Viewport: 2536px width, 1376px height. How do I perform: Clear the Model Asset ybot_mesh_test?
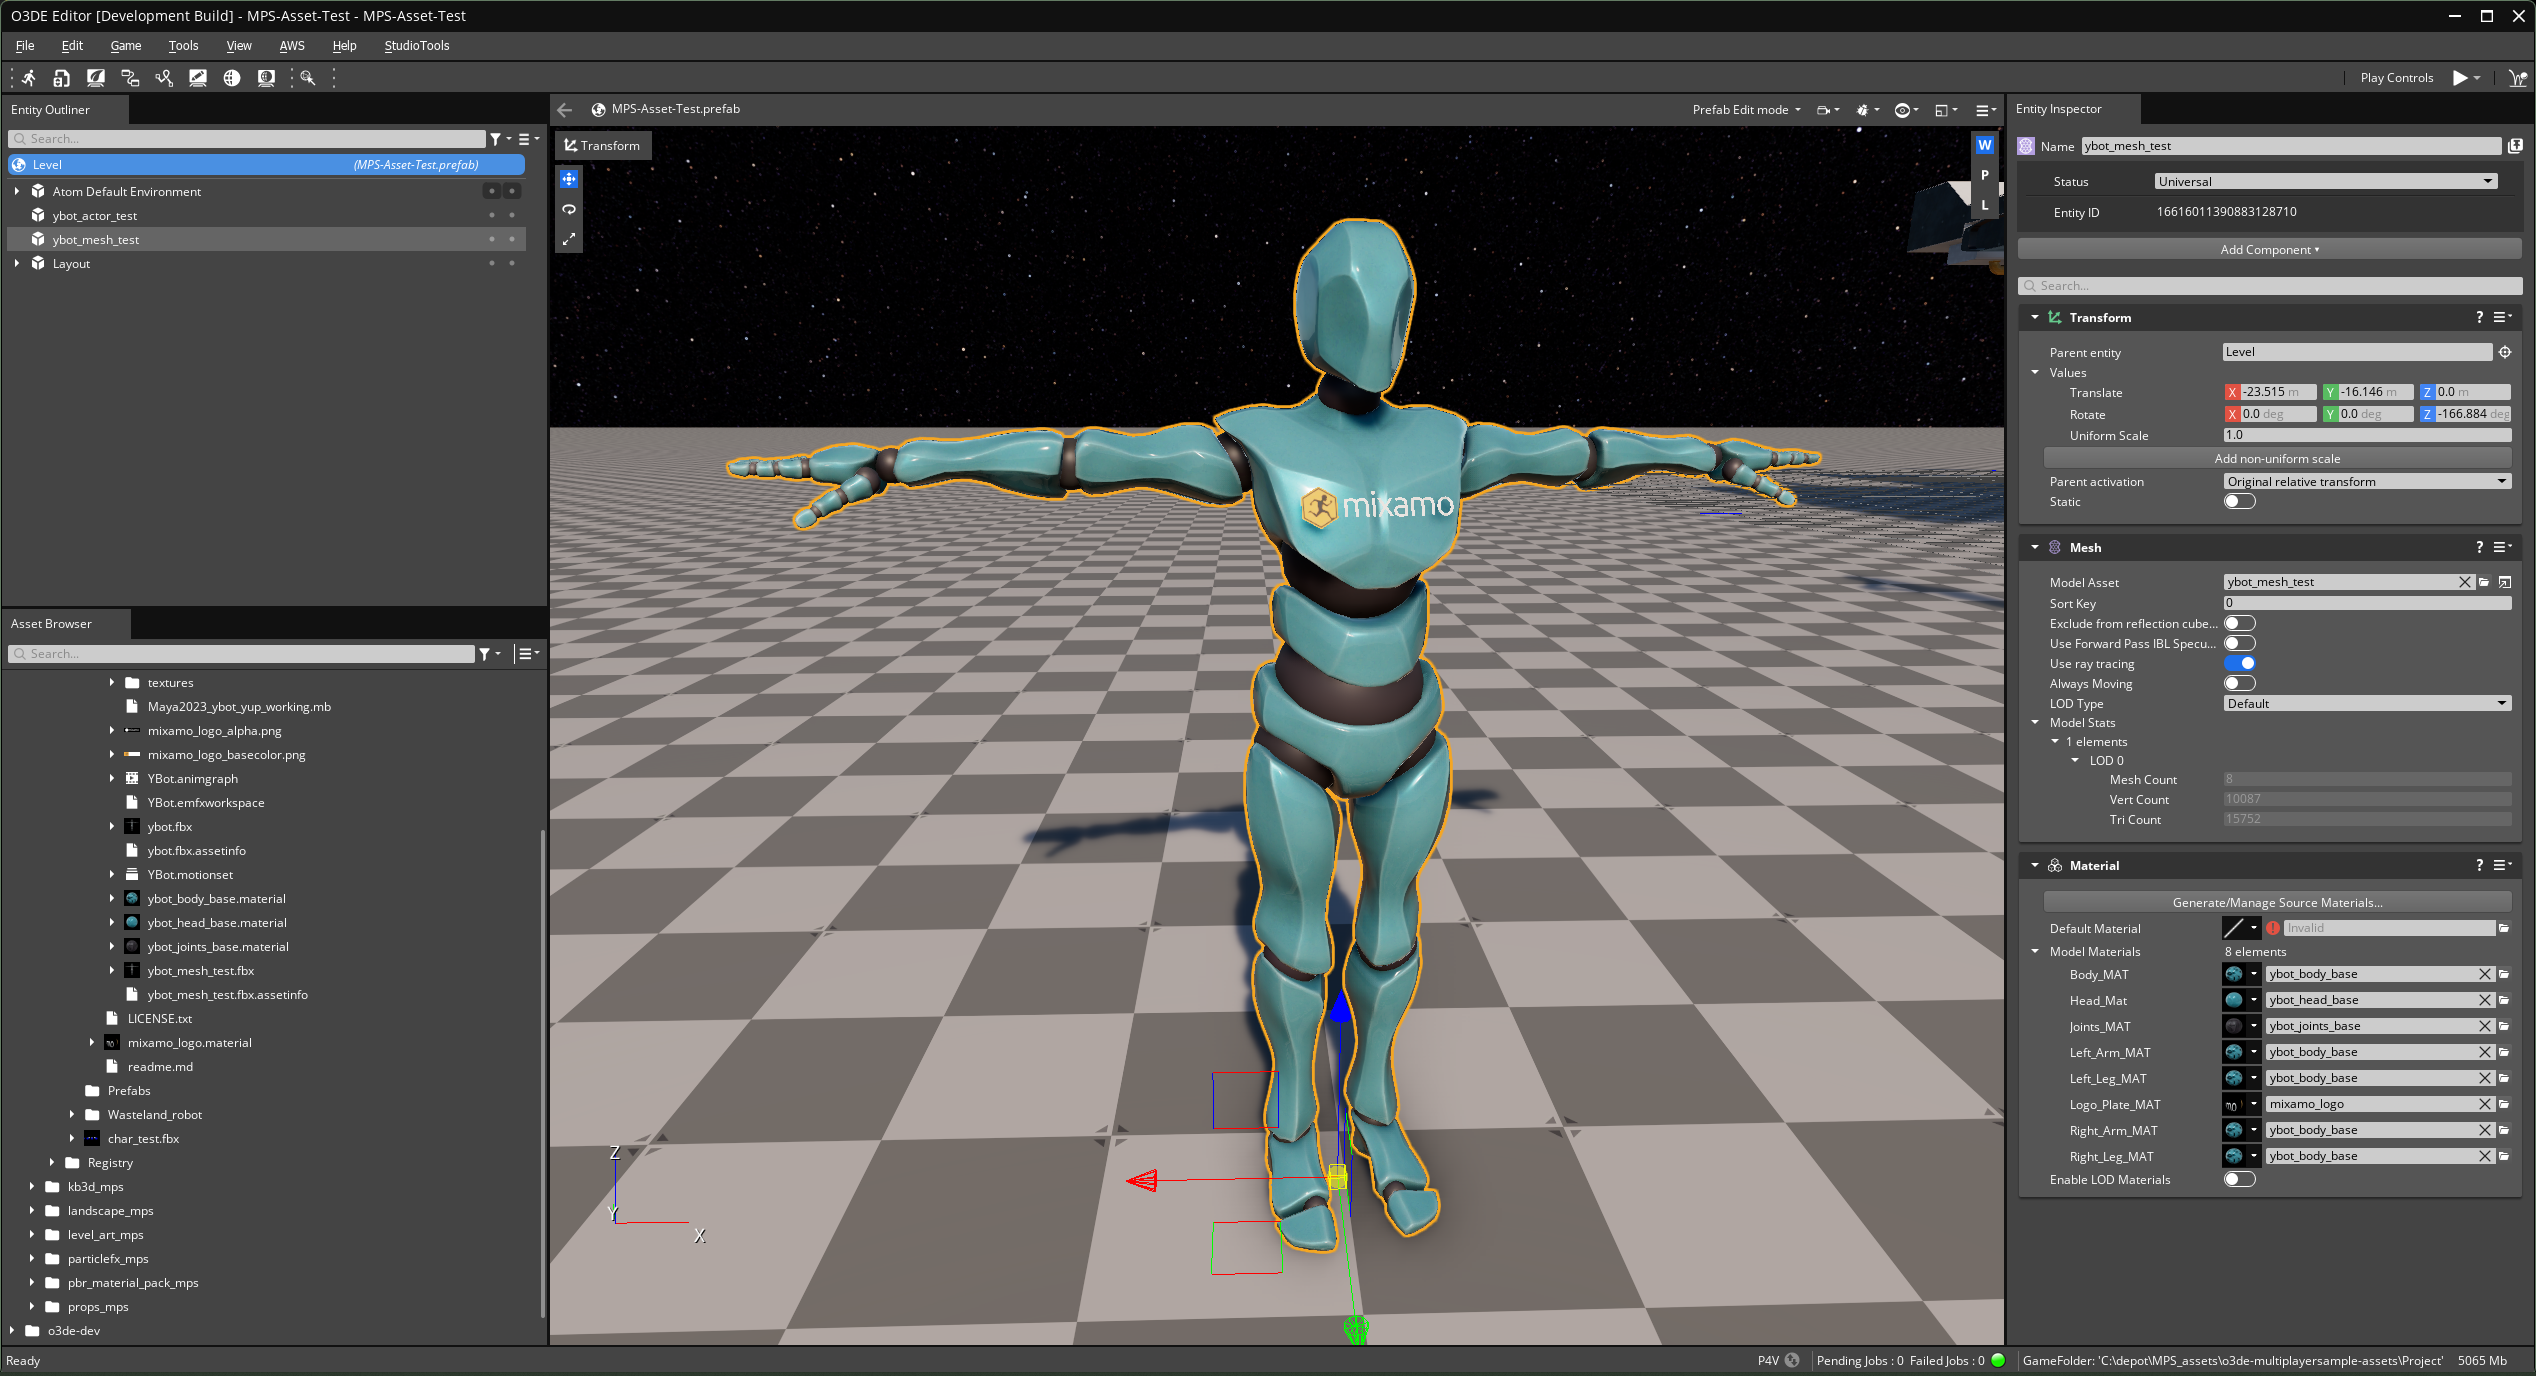coord(2465,582)
